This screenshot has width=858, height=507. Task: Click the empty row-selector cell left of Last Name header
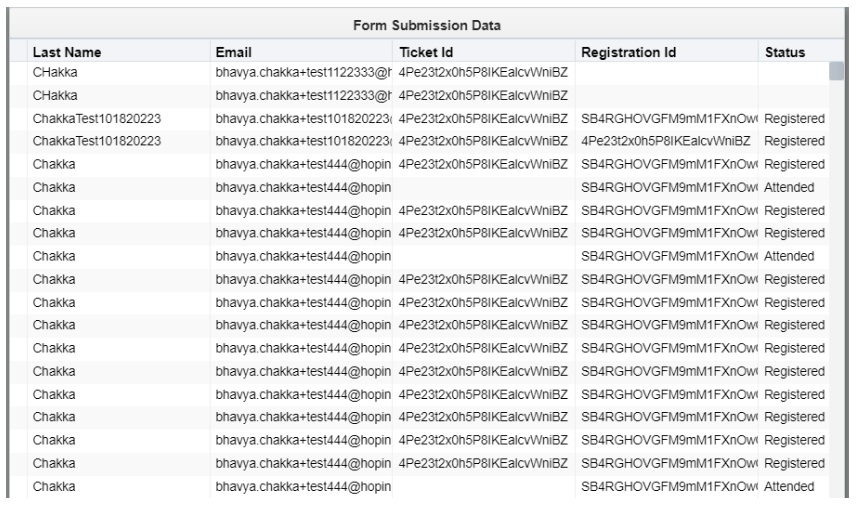click(x=19, y=52)
